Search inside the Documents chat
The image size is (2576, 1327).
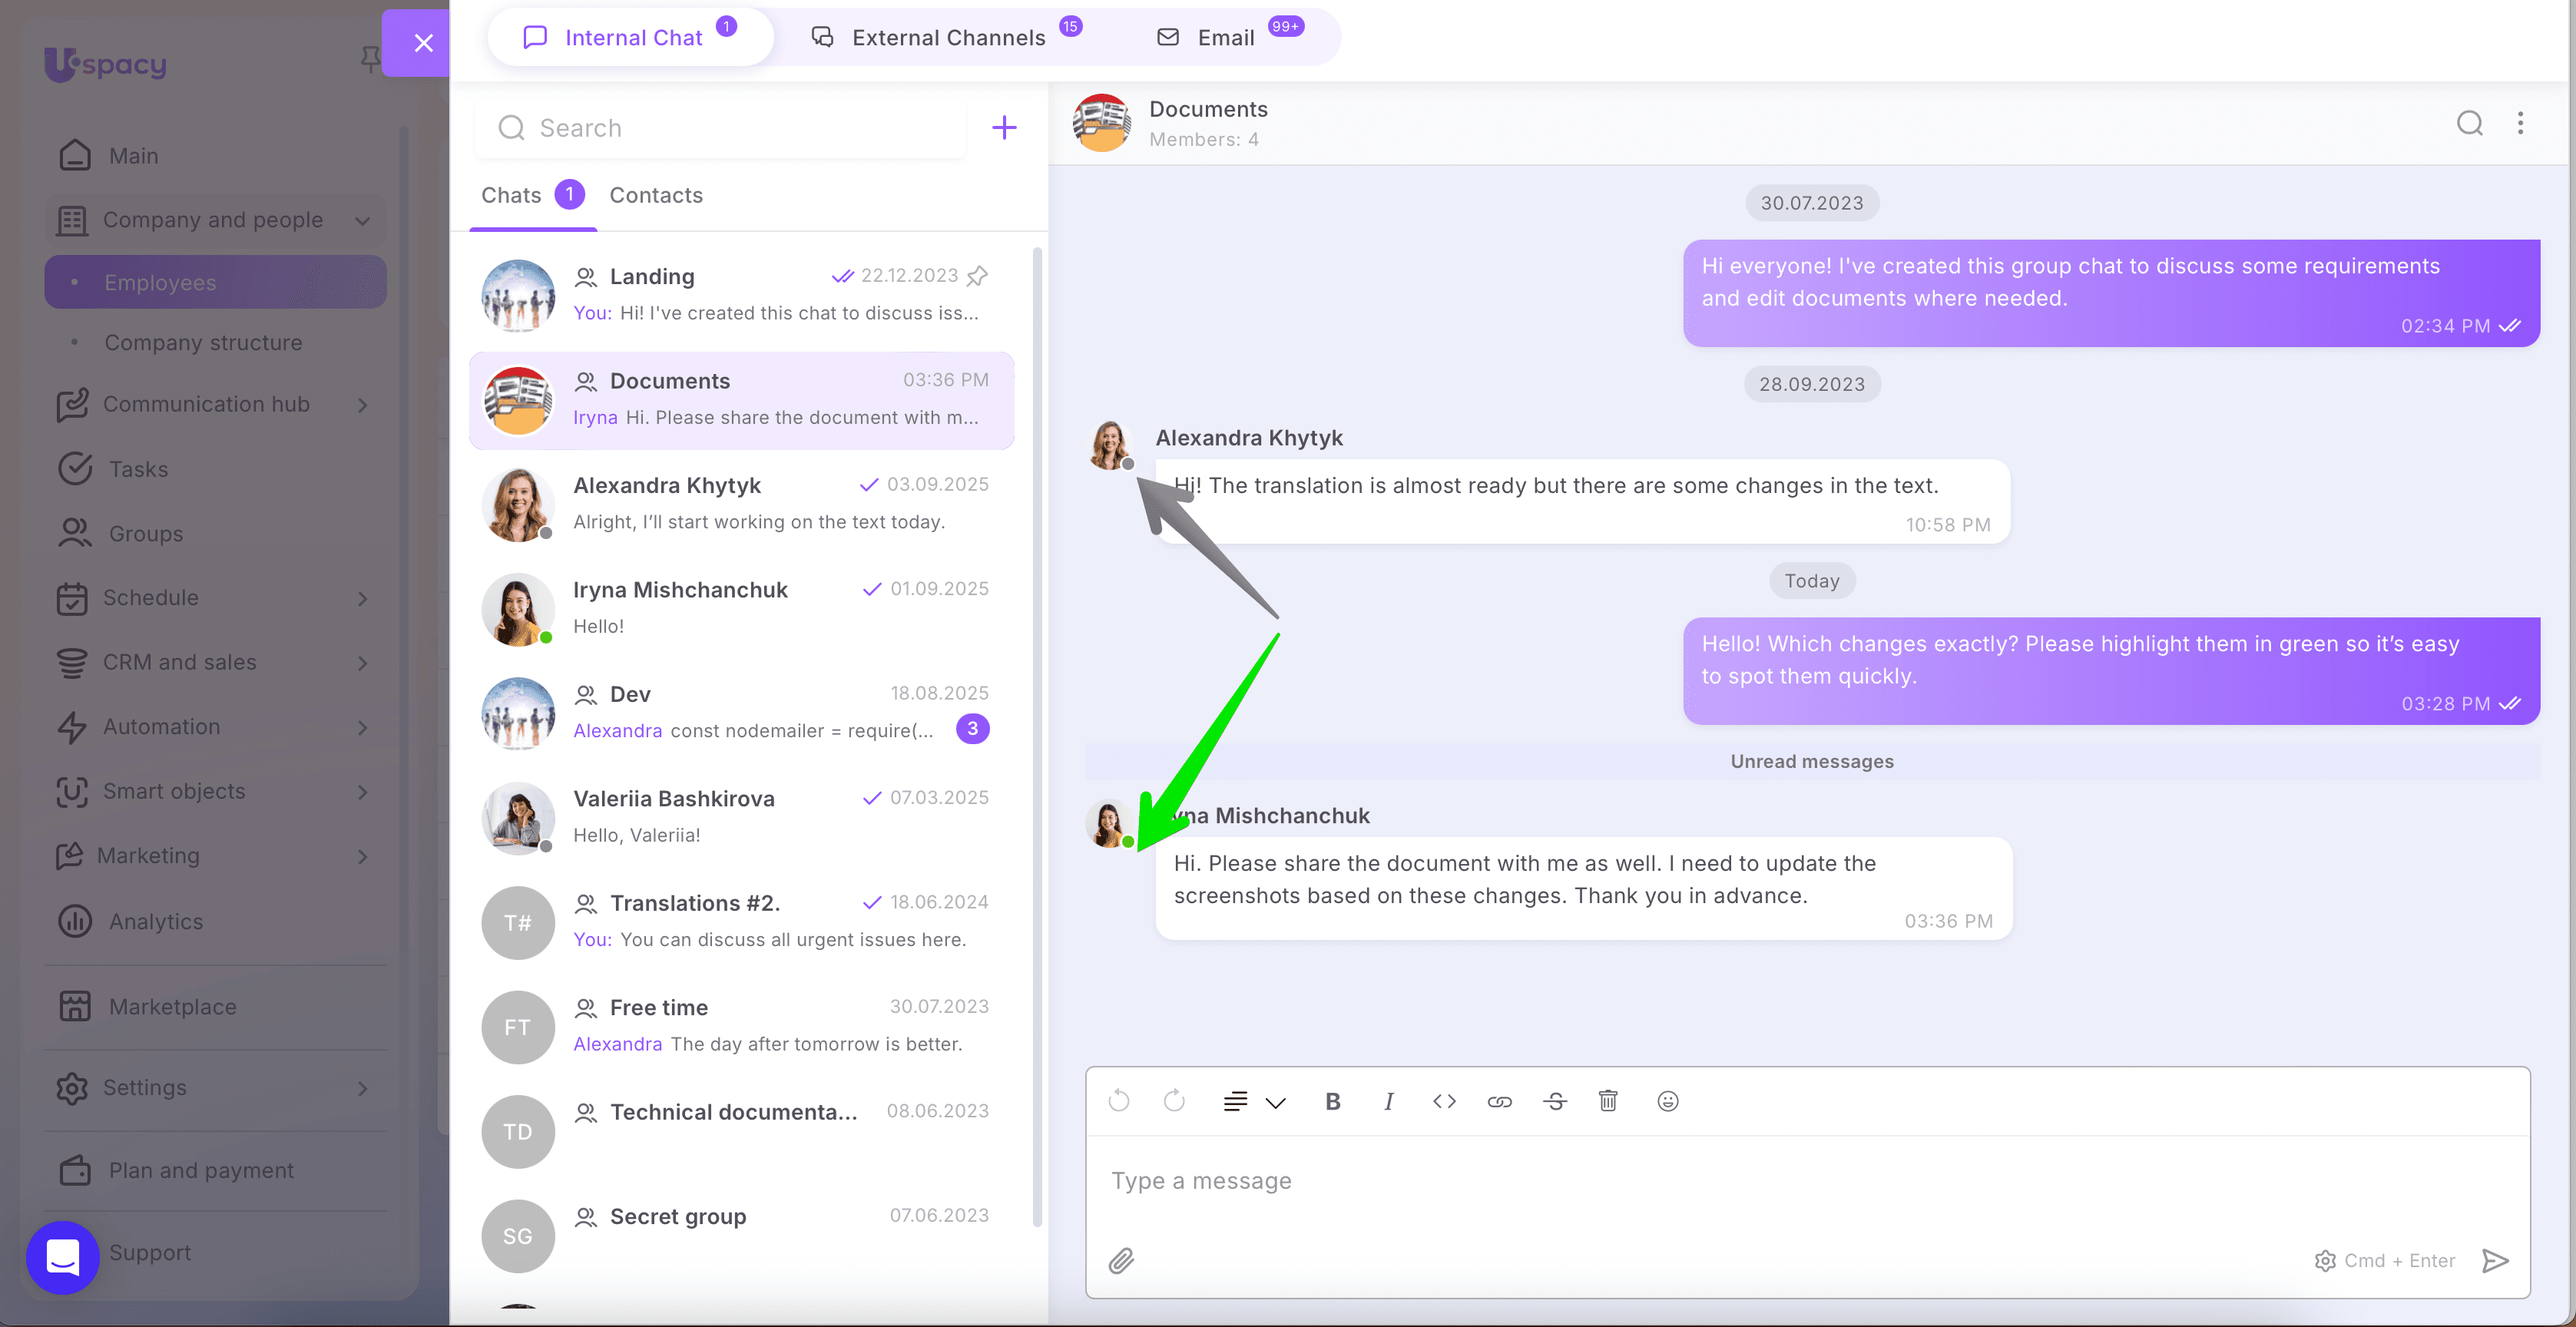point(2470,123)
